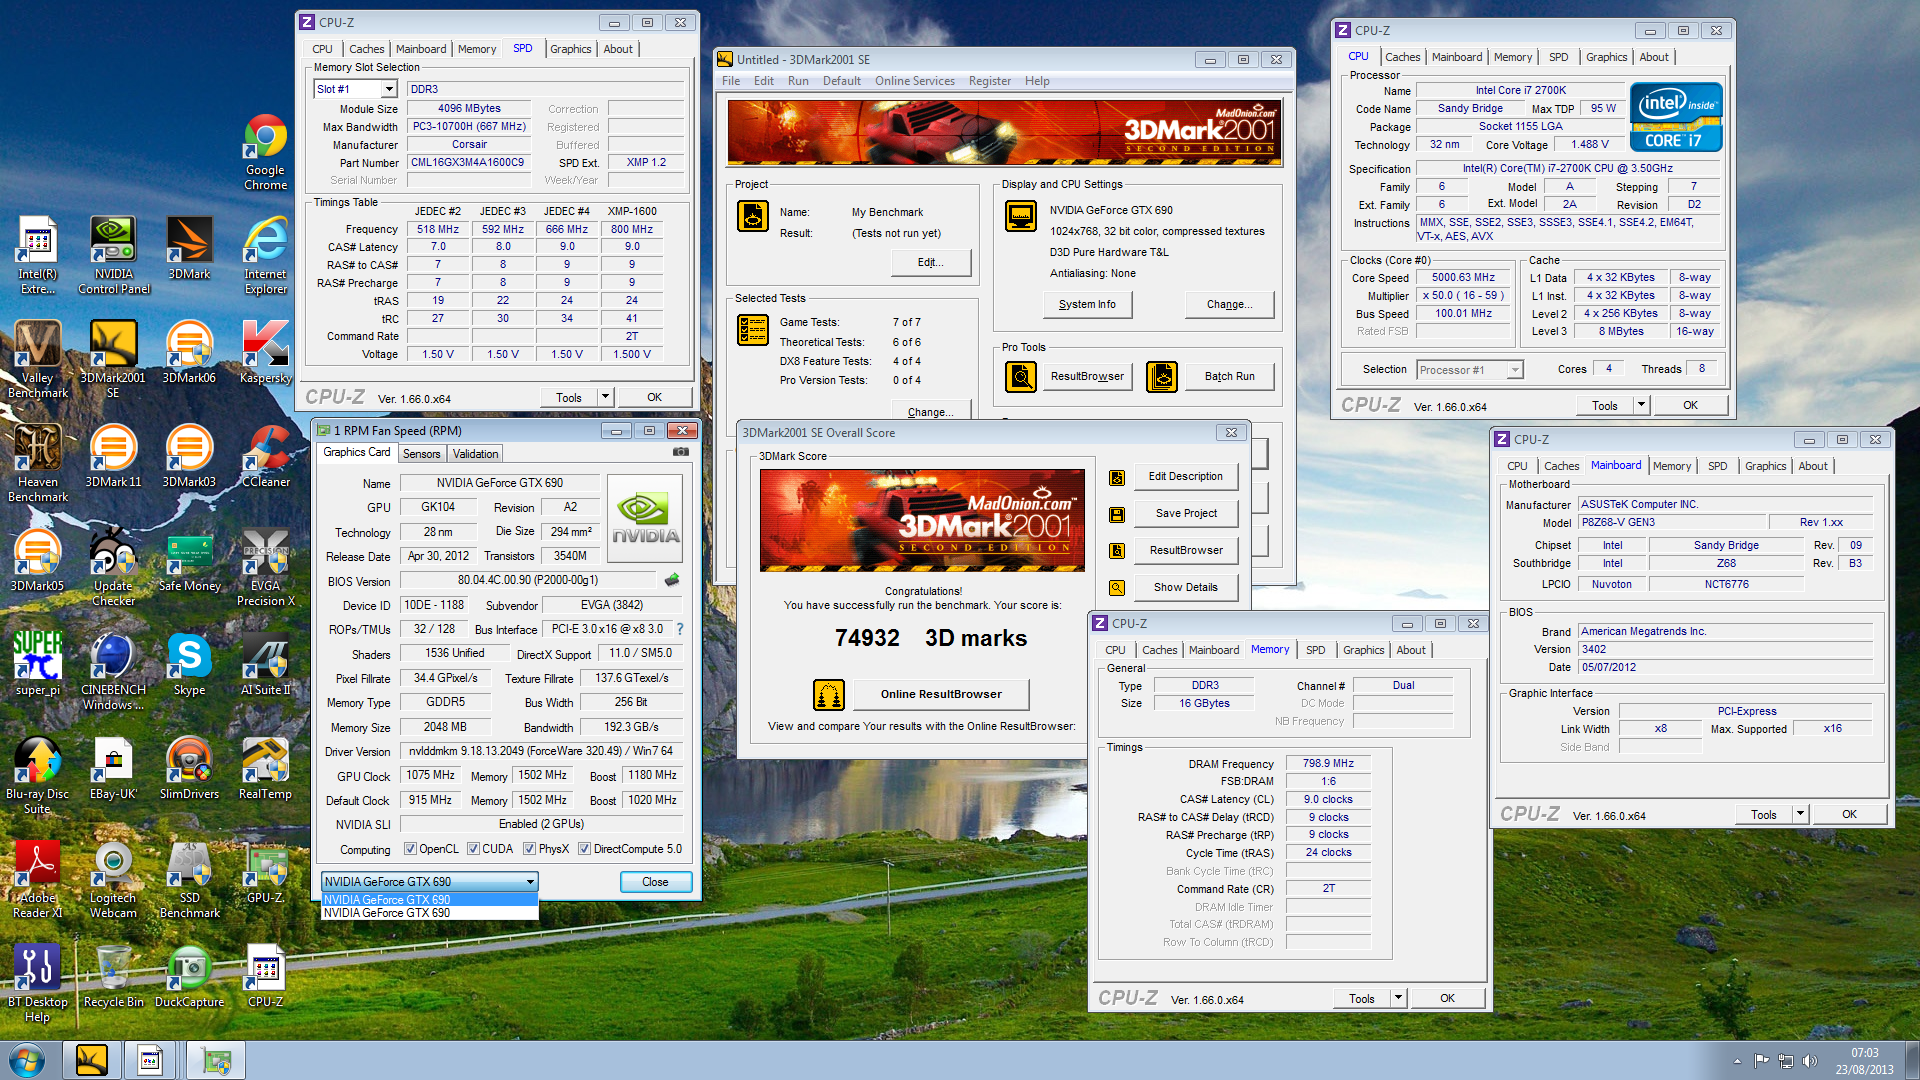Switch to About tab in Mainboard CPU-Z window
The image size is (1920, 1080).
(x=1812, y=466)
